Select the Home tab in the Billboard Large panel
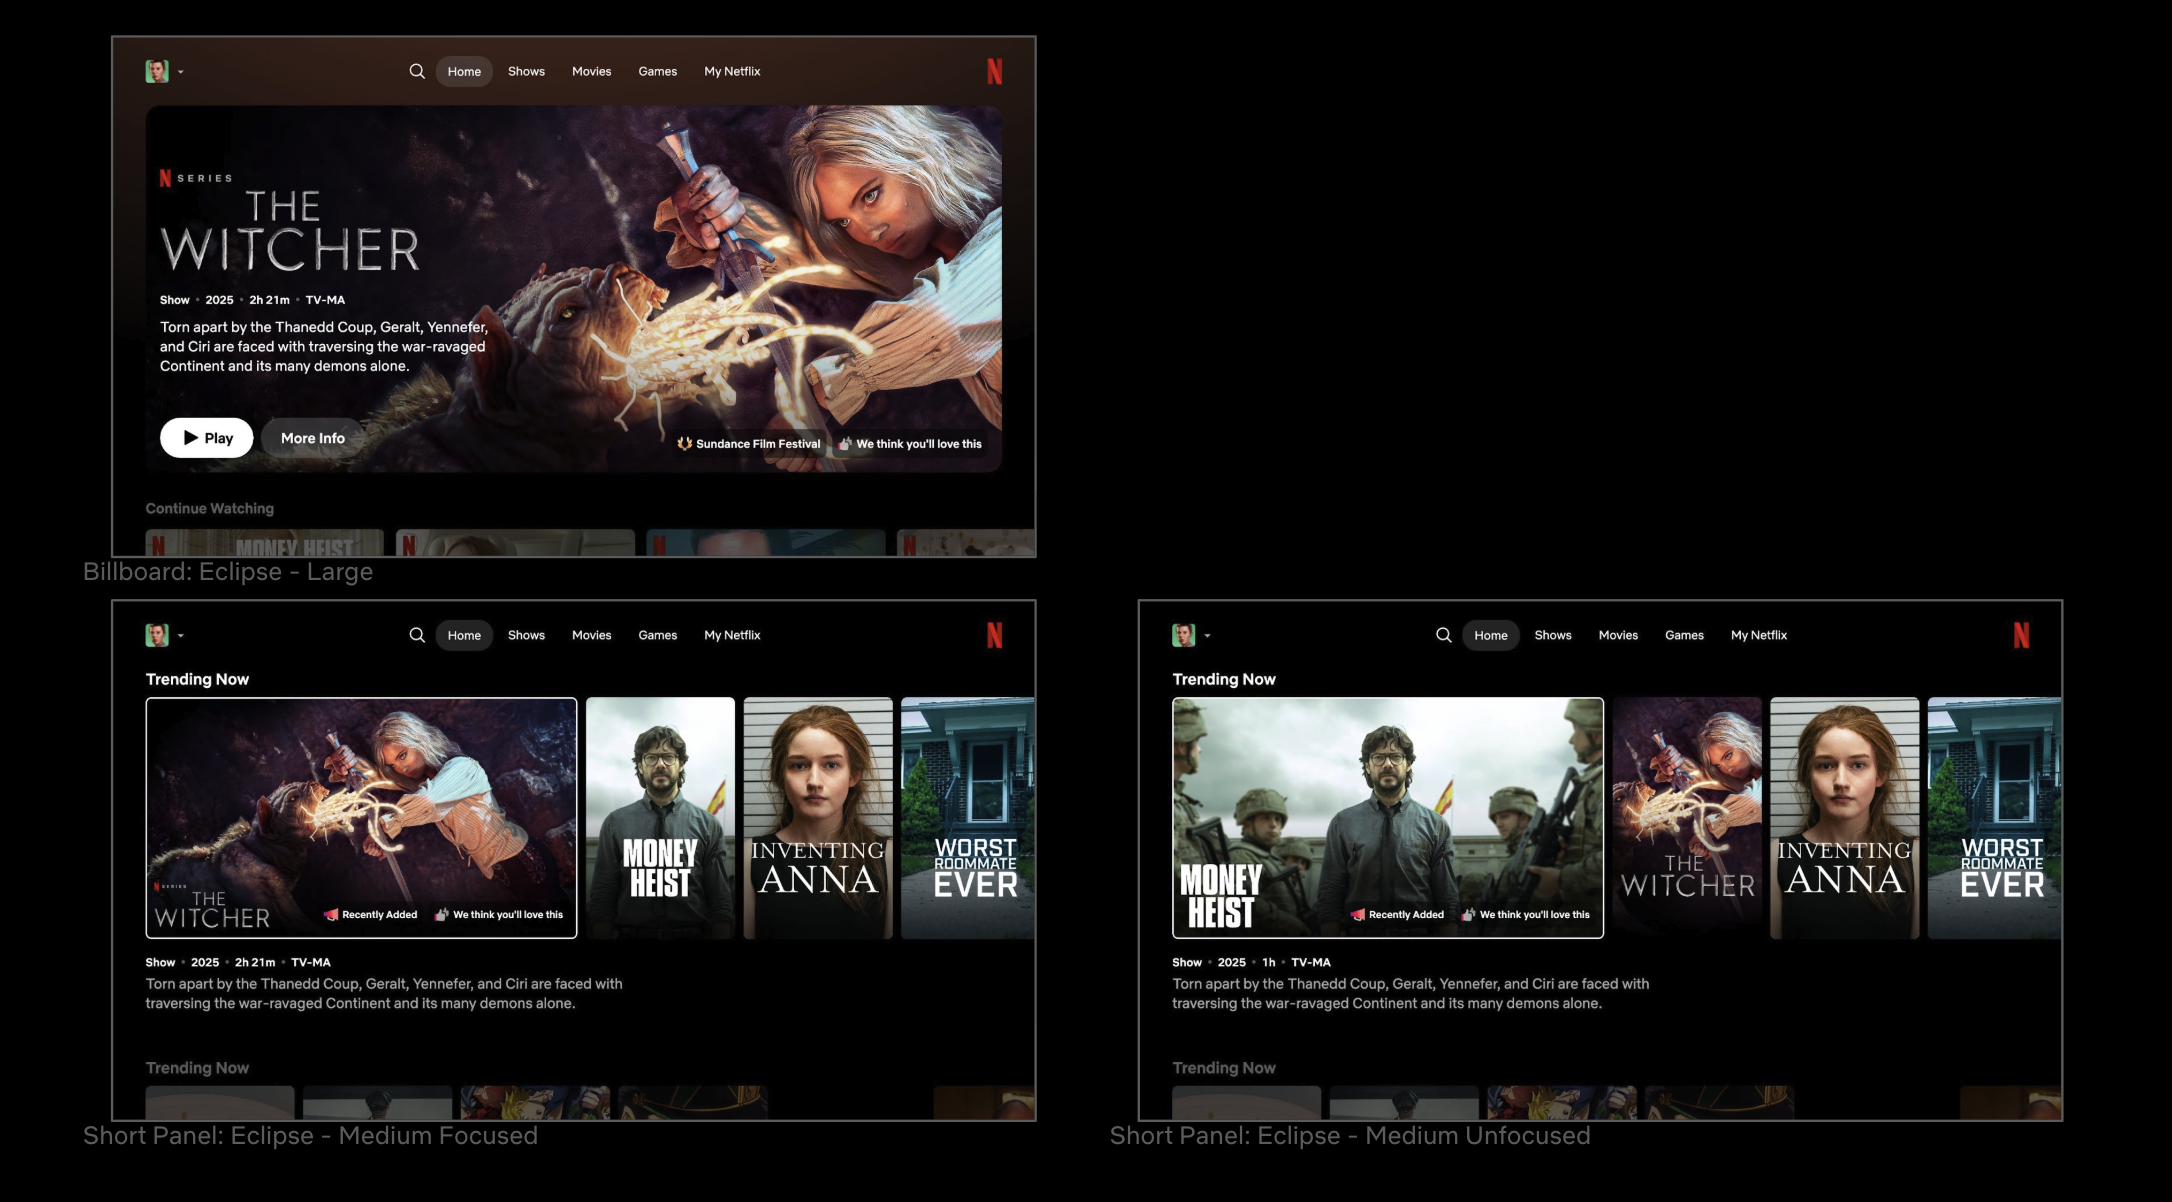 tap(464, 71)
